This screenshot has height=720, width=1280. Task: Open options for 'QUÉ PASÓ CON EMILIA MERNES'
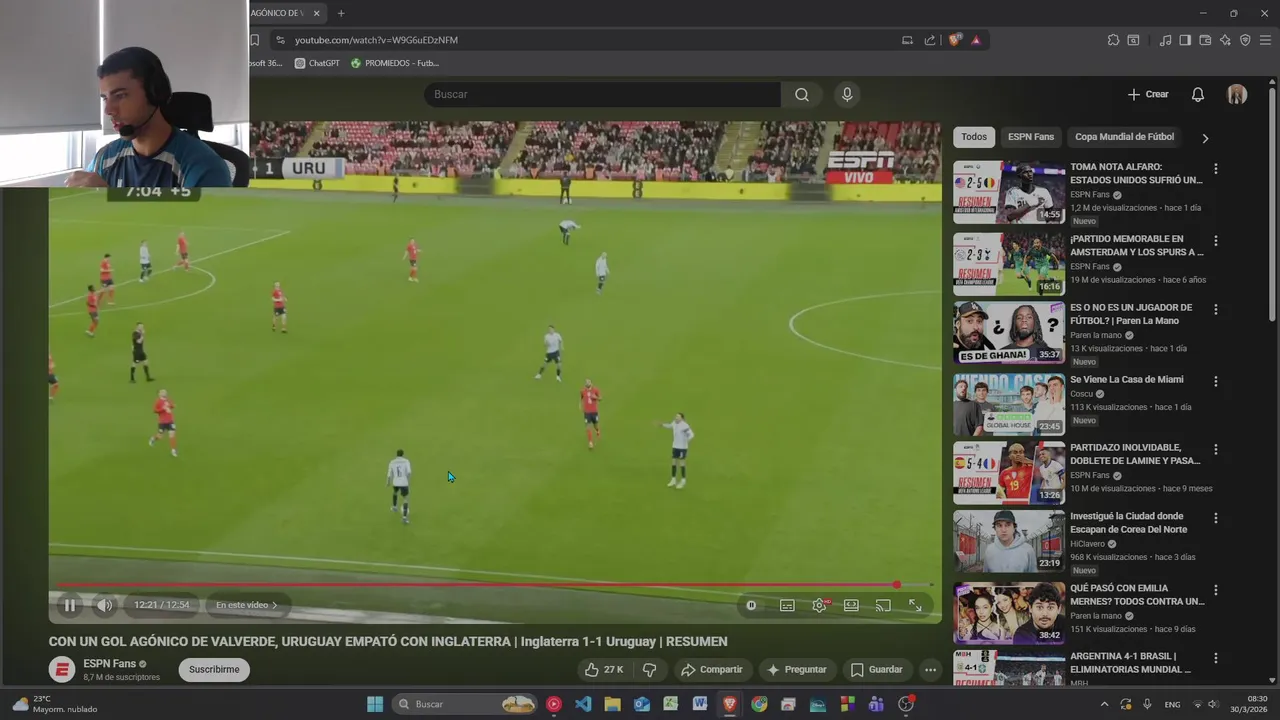[1216, 590]
